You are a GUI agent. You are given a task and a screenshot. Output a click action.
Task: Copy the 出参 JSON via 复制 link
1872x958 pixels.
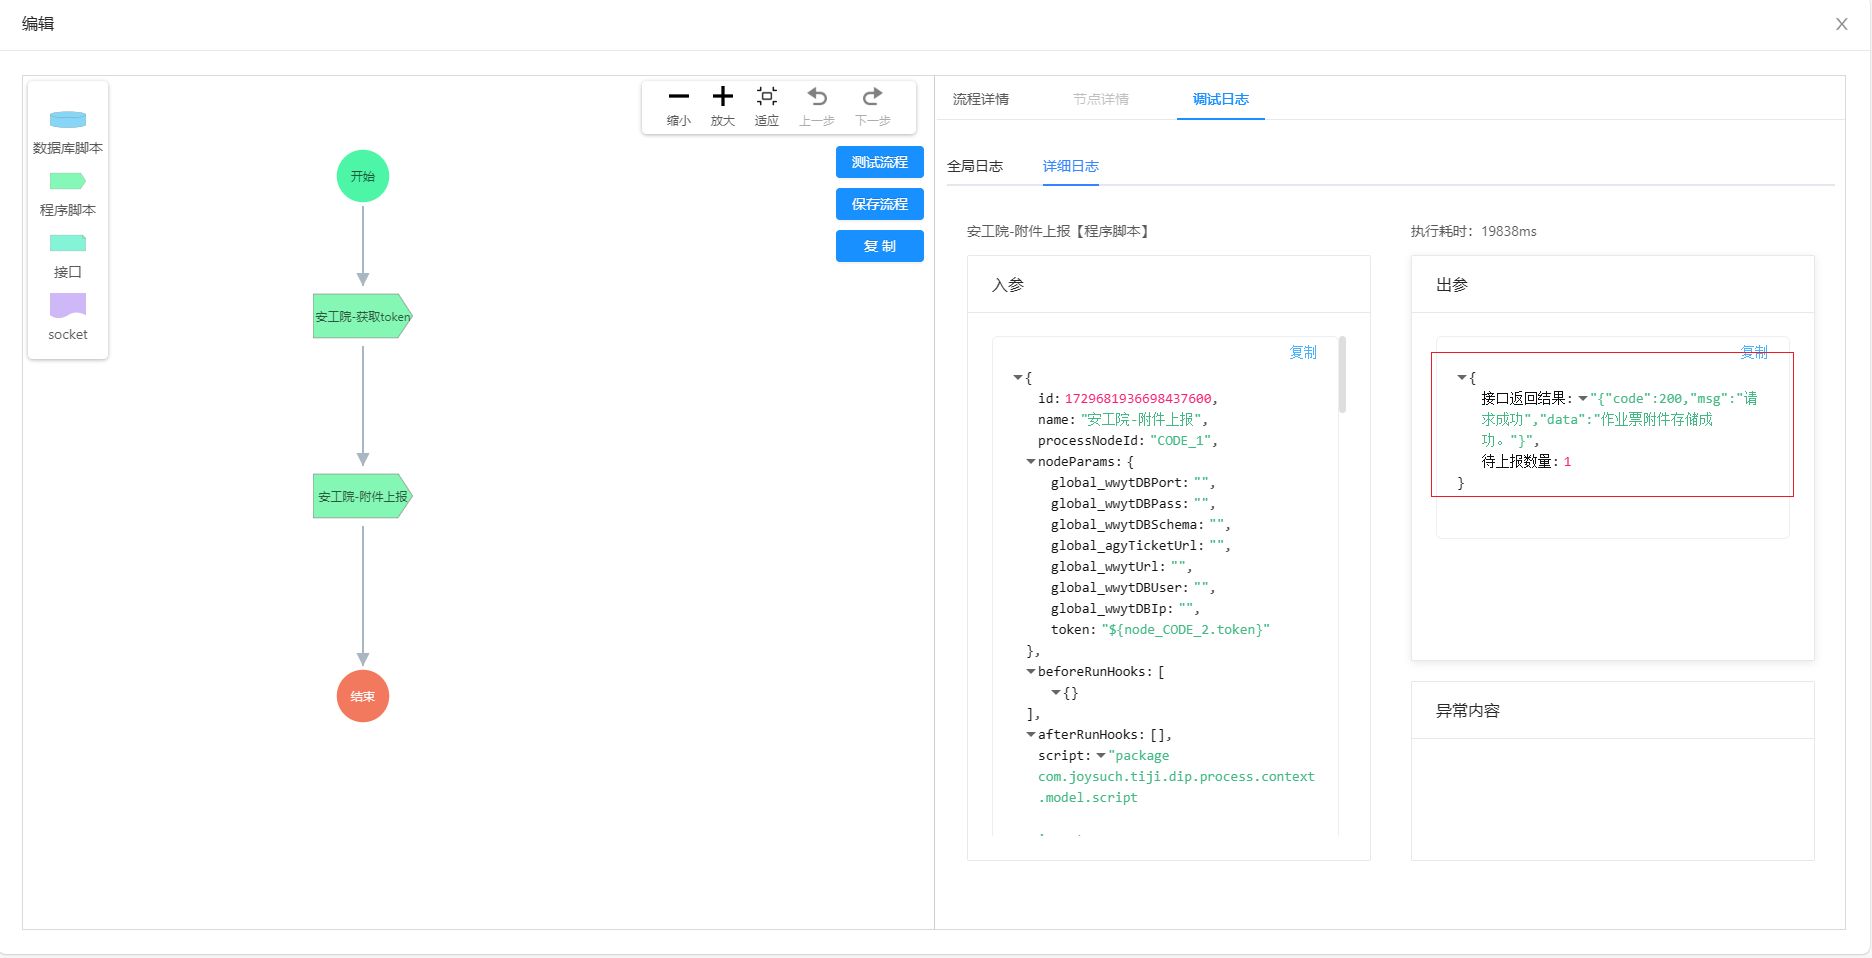tap(1754, 352)
